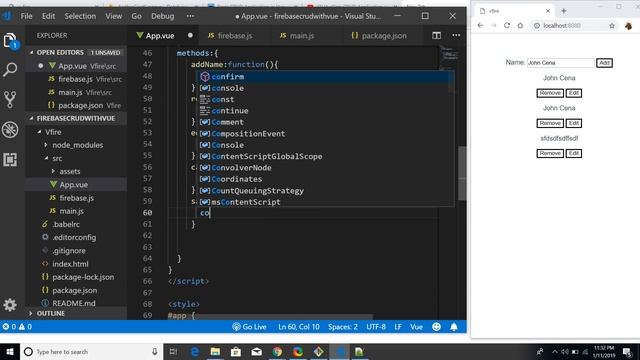Image resolution: width=640 pixels, height=360 pixels.
Task: Open the notifications bell in the status bar
Action: pyautogui.click(x=453, y=327)
